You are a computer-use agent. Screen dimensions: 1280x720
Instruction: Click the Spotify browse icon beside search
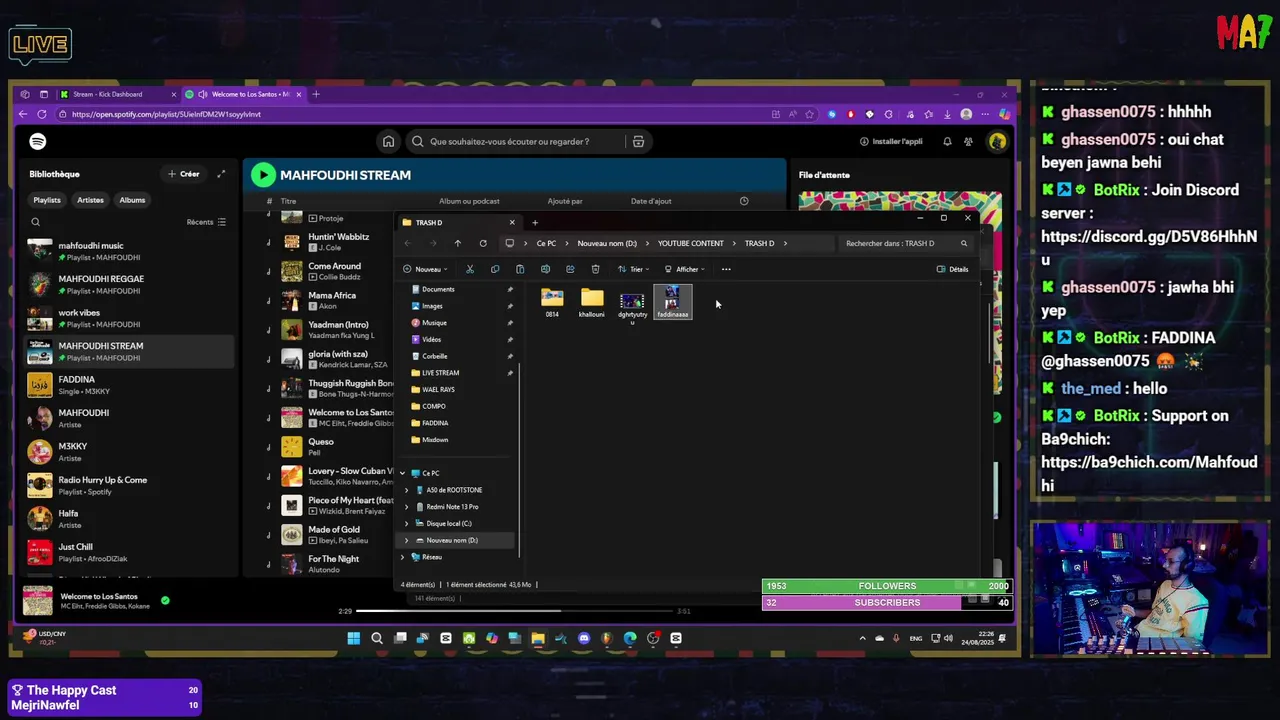(638, 141)
